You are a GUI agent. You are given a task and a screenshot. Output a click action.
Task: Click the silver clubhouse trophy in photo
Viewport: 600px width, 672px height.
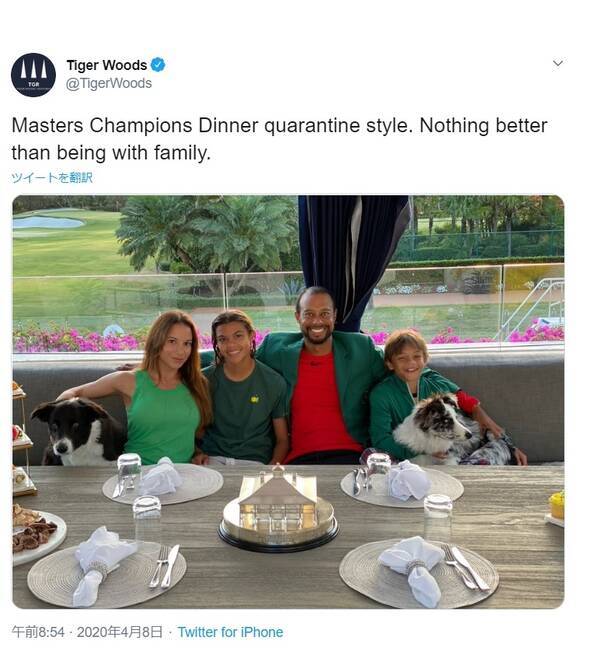pos(279,509)
